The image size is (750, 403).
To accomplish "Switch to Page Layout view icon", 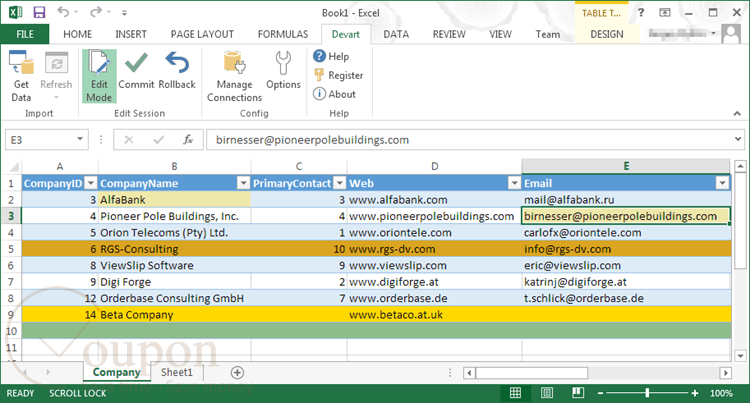I will pyautogui.click(x=547, y=393).
